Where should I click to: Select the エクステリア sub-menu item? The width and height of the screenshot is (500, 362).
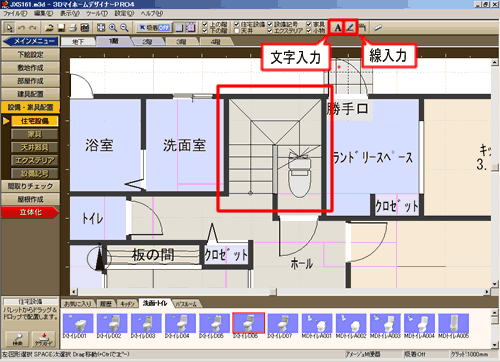click(x=35, y=160)
